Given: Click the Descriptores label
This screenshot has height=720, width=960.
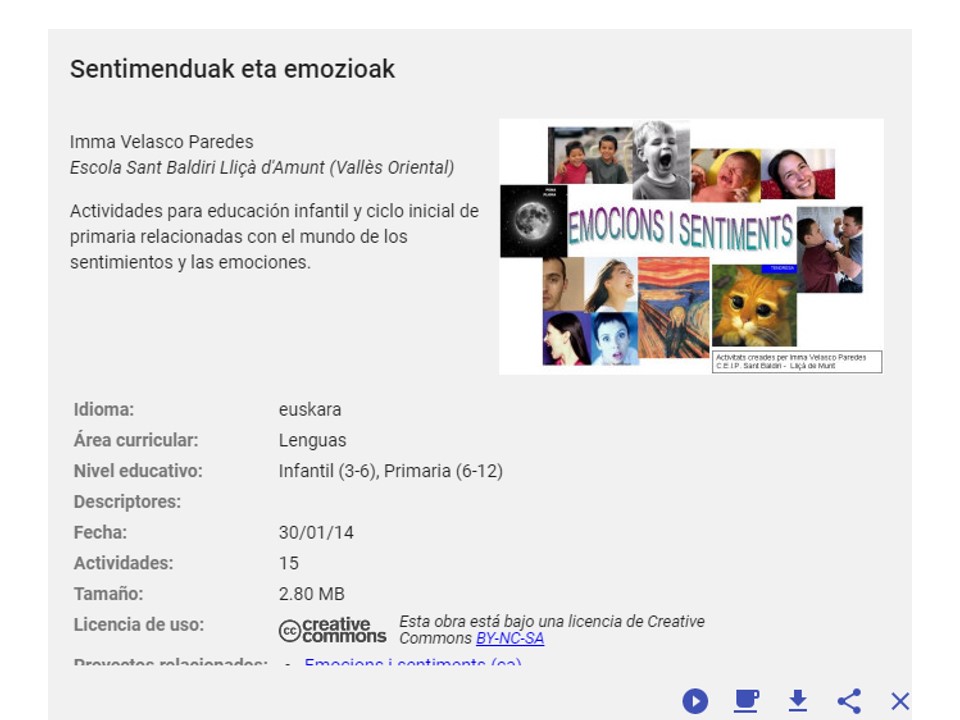Looking at the screenshot, I should (127, 501).
